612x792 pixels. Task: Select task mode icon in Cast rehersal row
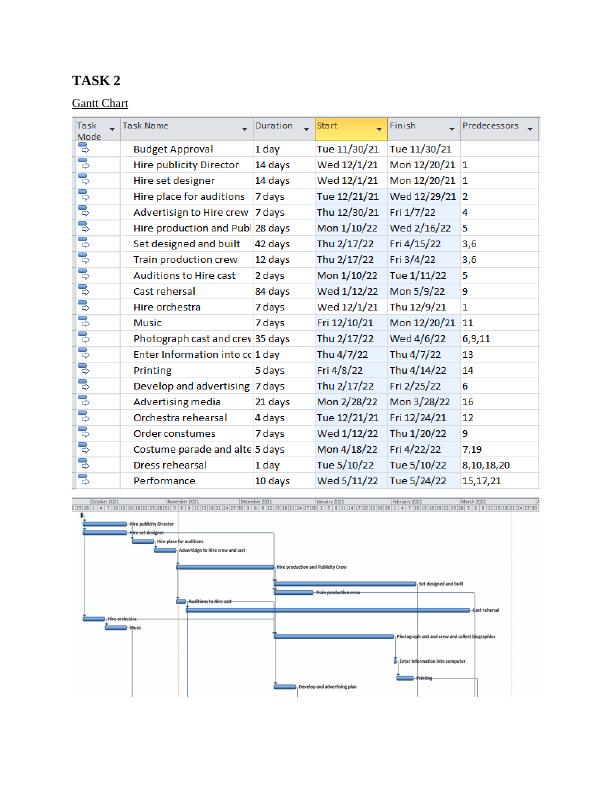pos(83,292)
